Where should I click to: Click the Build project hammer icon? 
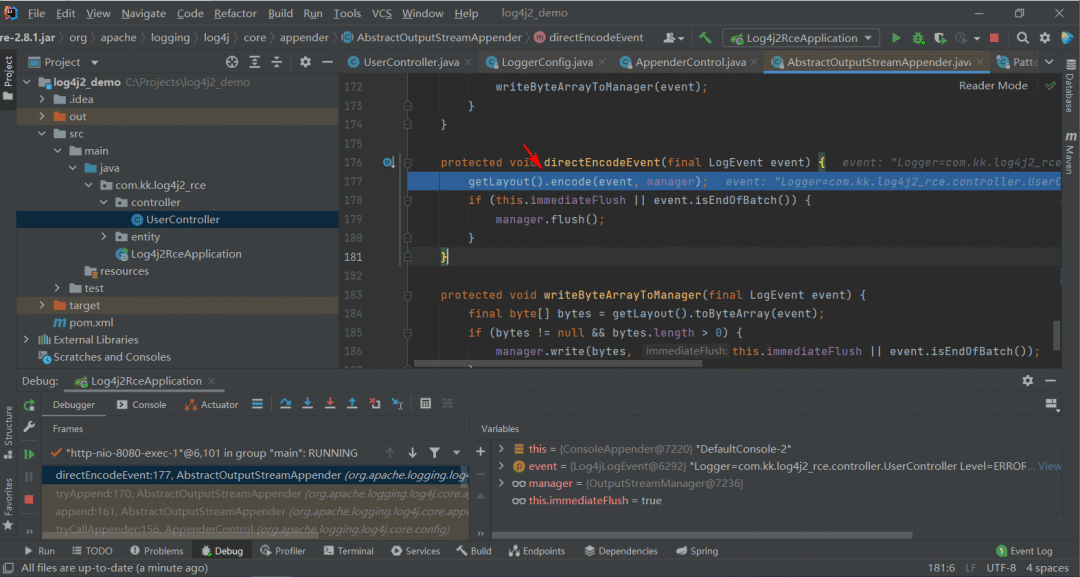click(705, 38)
